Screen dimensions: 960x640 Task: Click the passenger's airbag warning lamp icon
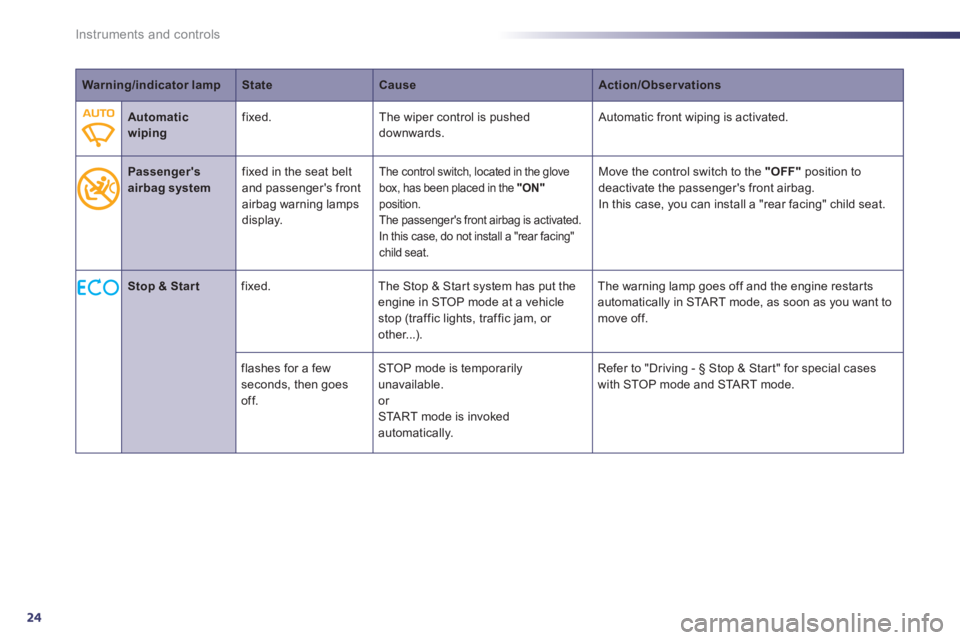(99, 189)
